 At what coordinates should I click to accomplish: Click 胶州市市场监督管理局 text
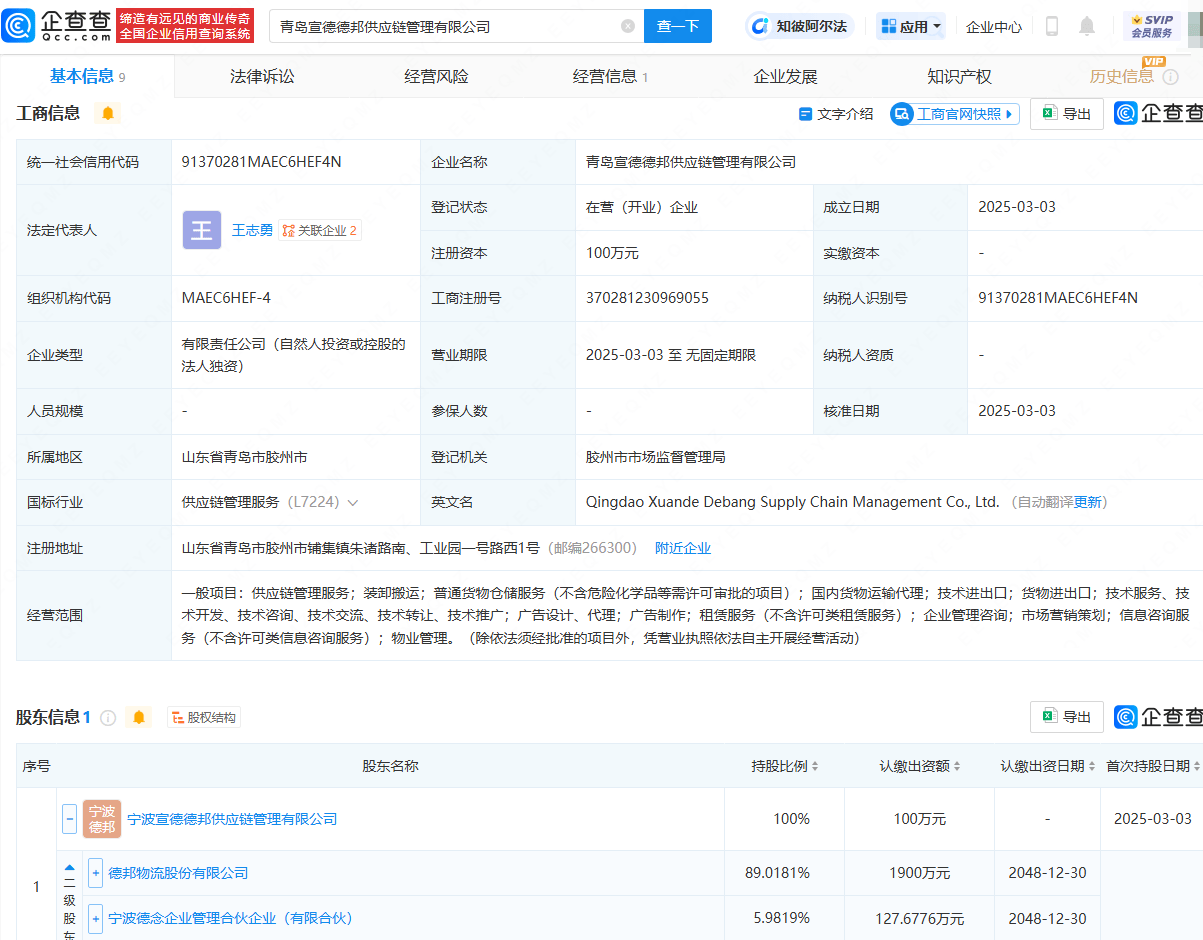(x=655, y=457)
